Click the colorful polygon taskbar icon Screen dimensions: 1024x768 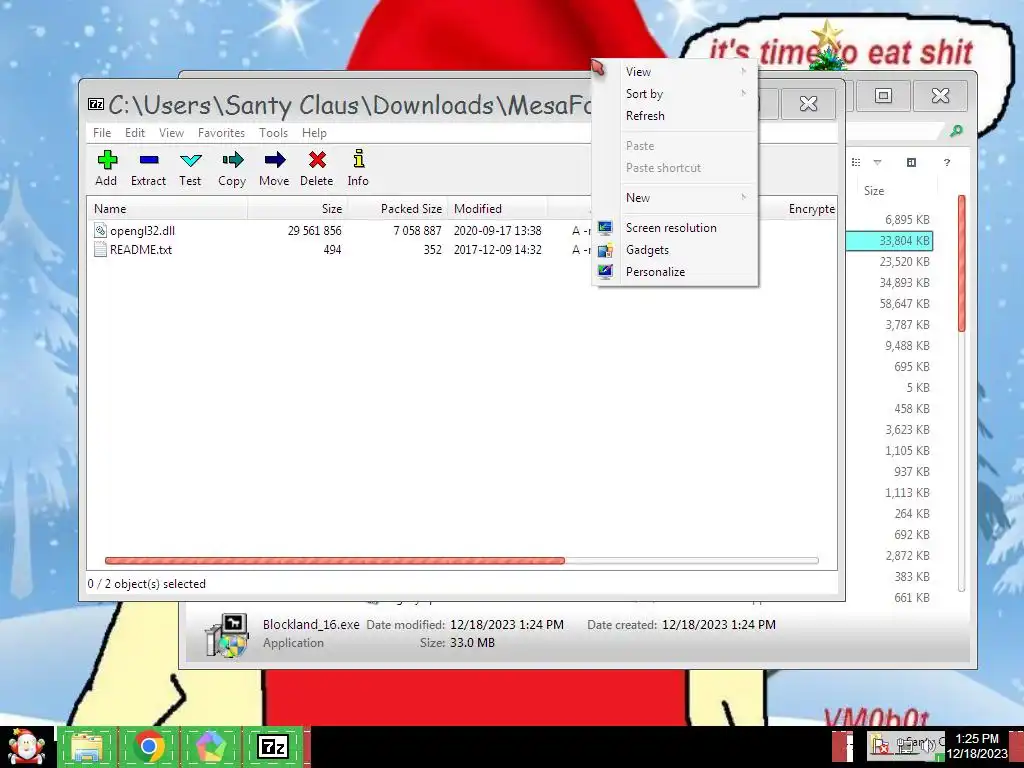point(210,747)
